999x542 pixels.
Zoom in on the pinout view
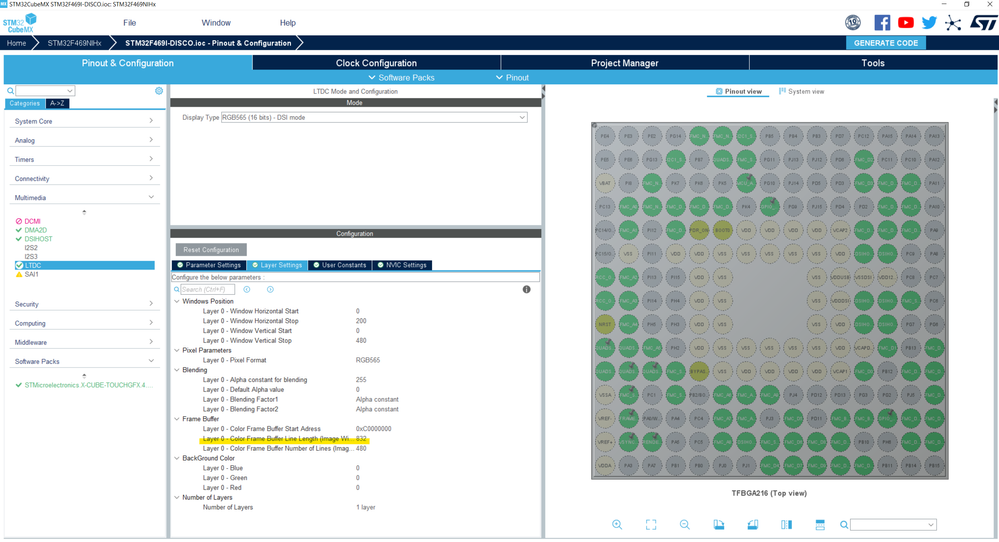coord(617,525)
